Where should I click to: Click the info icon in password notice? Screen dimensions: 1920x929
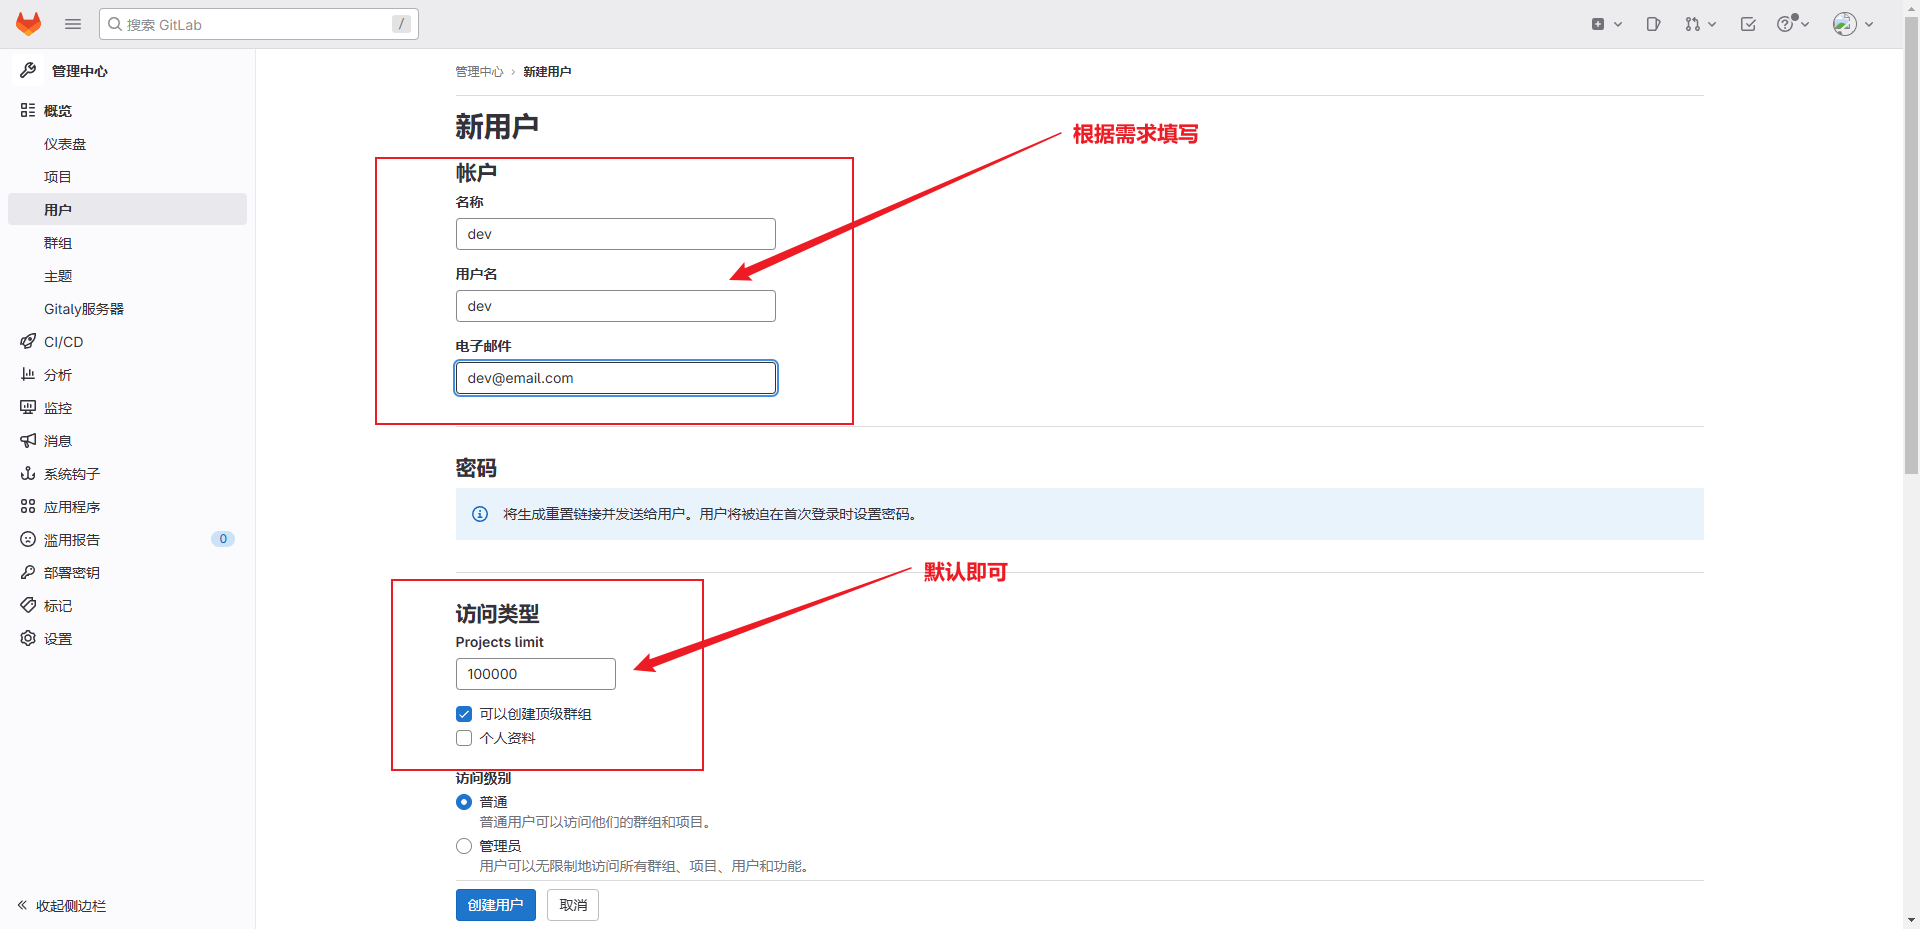pos(480,514)
